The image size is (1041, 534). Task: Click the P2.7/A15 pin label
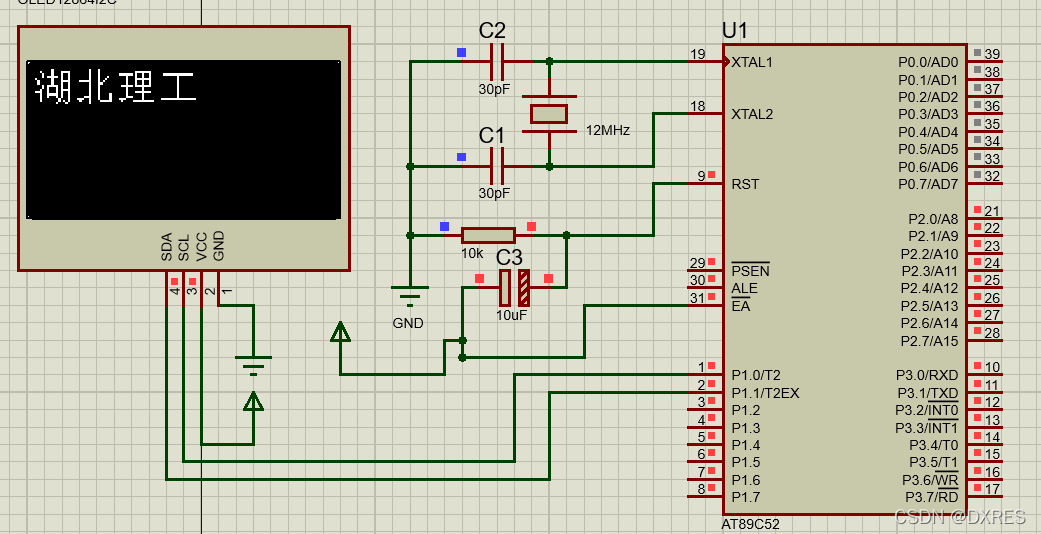(929, 341)
